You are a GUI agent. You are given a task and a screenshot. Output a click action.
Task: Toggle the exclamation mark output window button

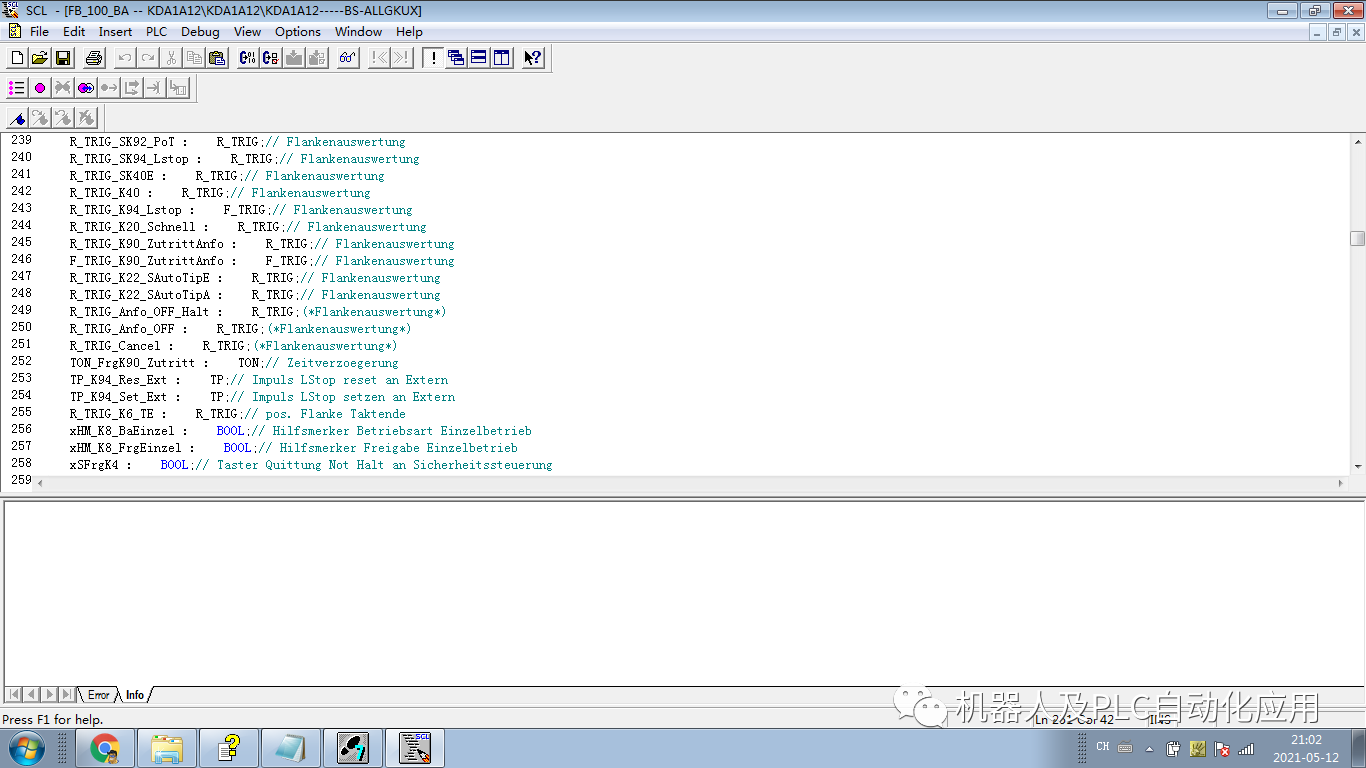(x=432, y=58)
